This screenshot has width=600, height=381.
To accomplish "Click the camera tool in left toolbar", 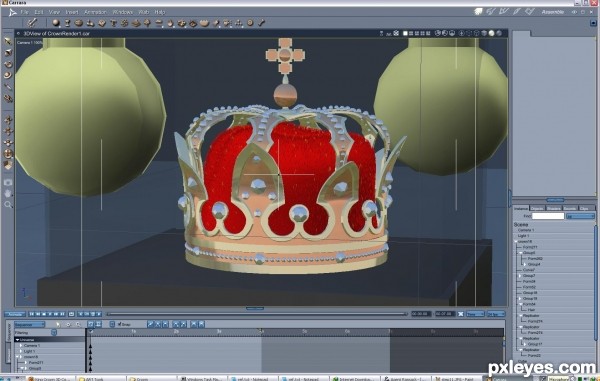I will point(8,182).
